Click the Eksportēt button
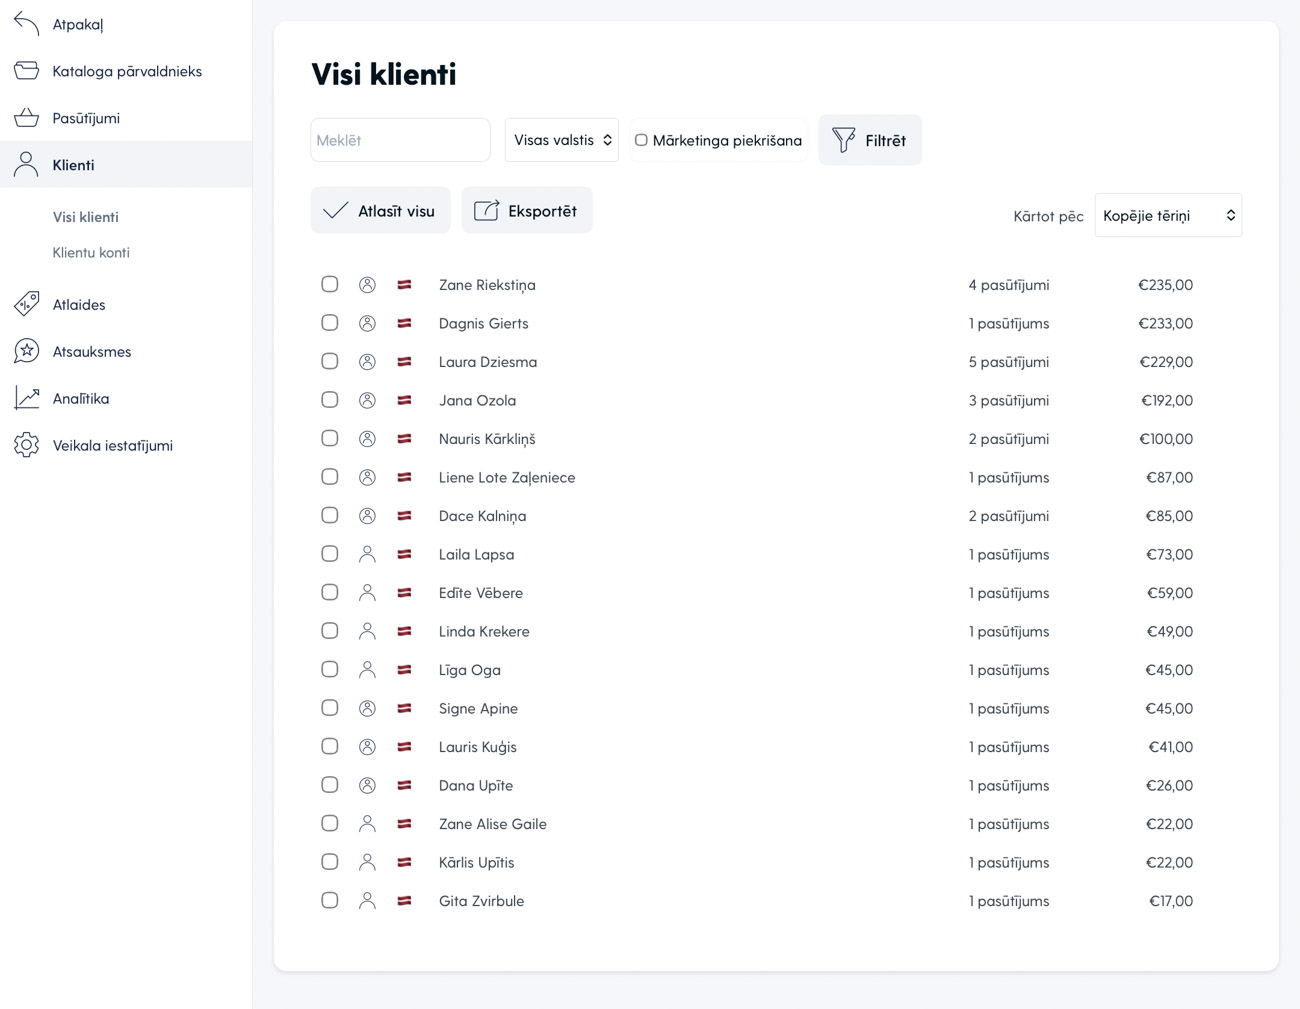The height and width of the screenshot is (1009, 1300). [x=526, y=211]
